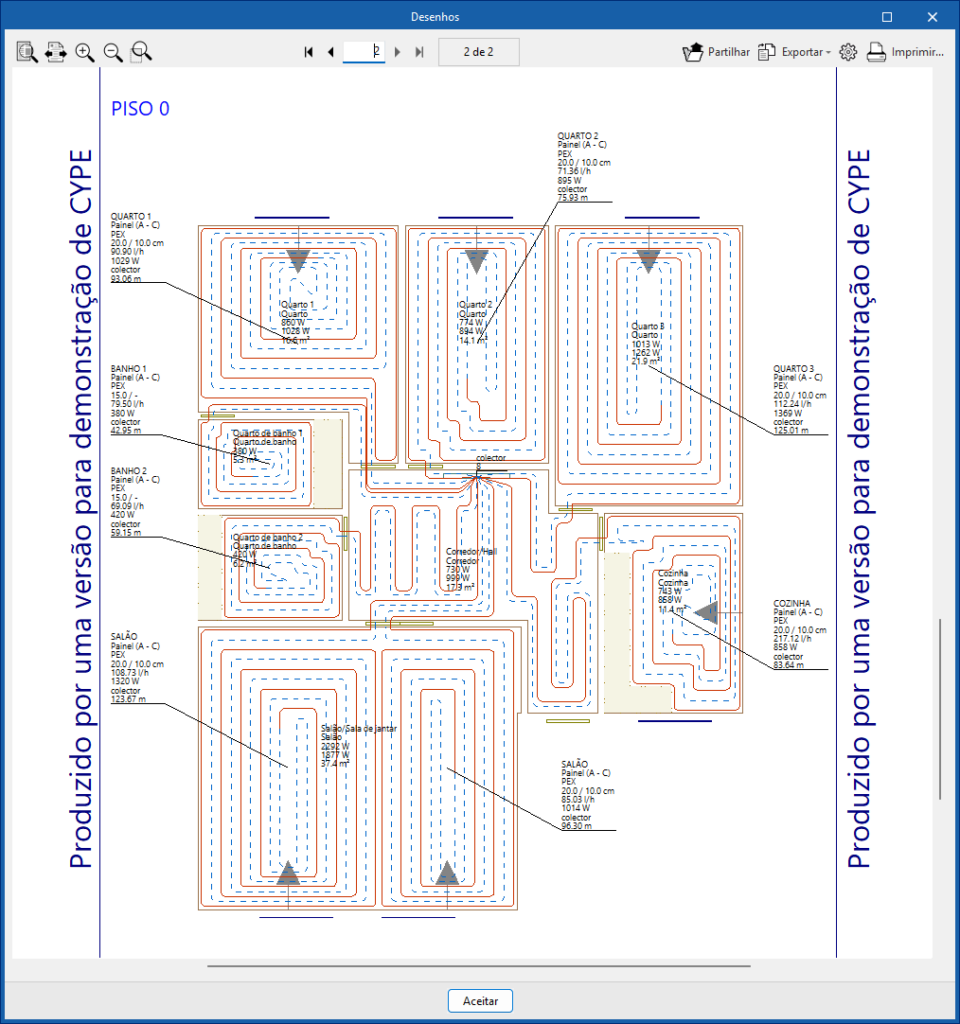Go to the first page
Image resolution: width=960 pixels, height=1024 pixels.
pyautogui.click(x=308, y=52)
